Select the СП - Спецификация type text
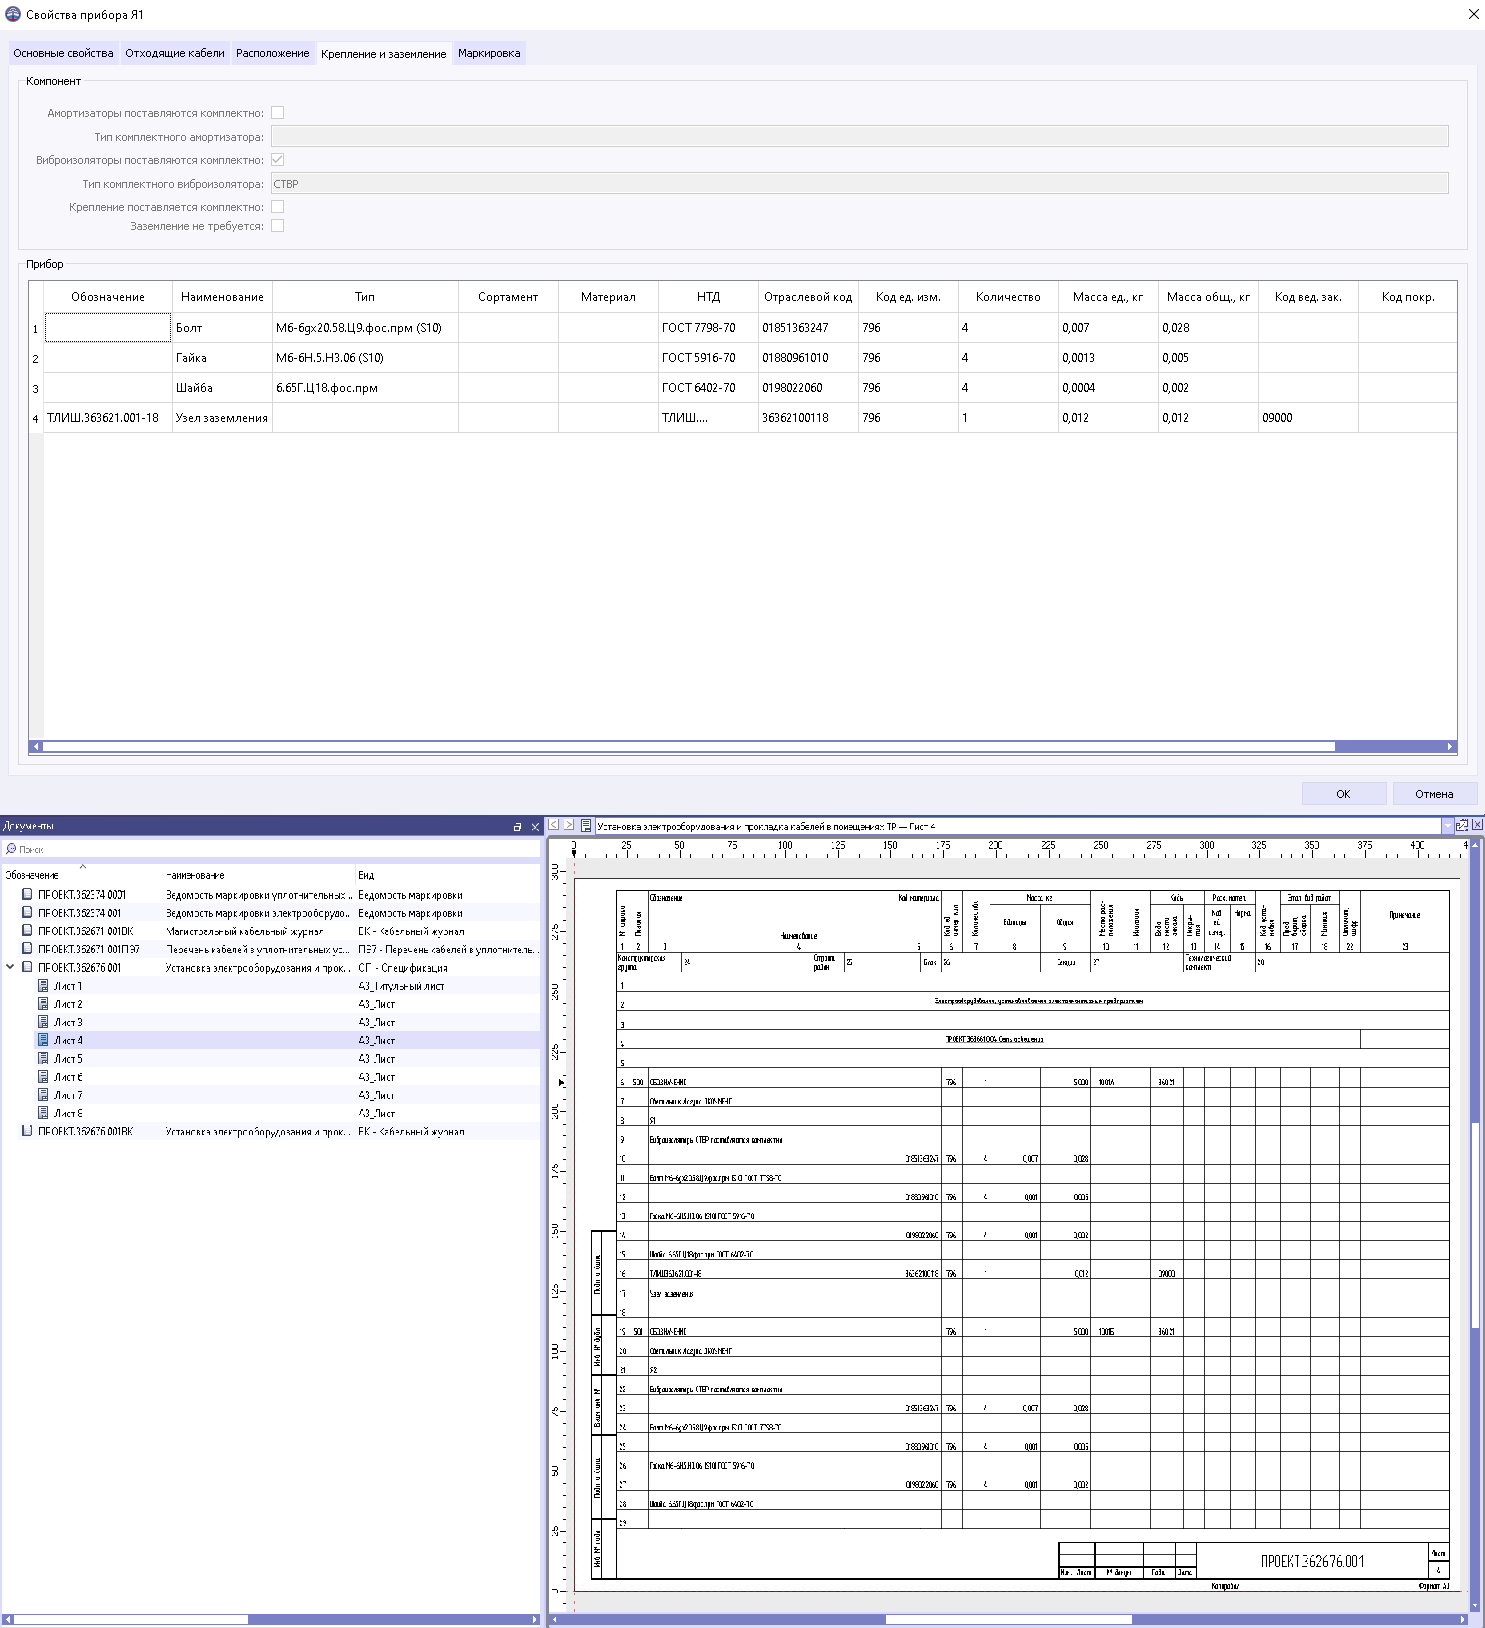Screen dimensions: 1485x1628 pyautogui.click(x=403, y=968)
